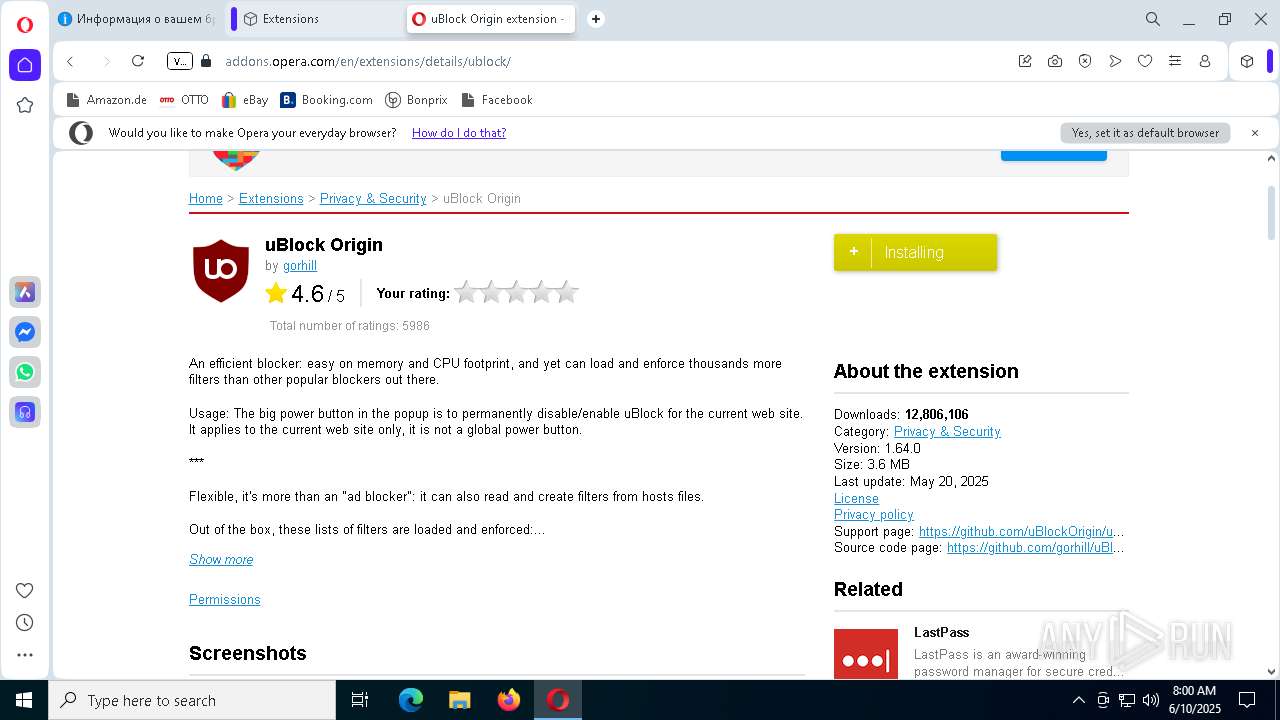
Task: Launch Aria AI from the sidebar
Action: pyautogui.click(x=25, y=292)
